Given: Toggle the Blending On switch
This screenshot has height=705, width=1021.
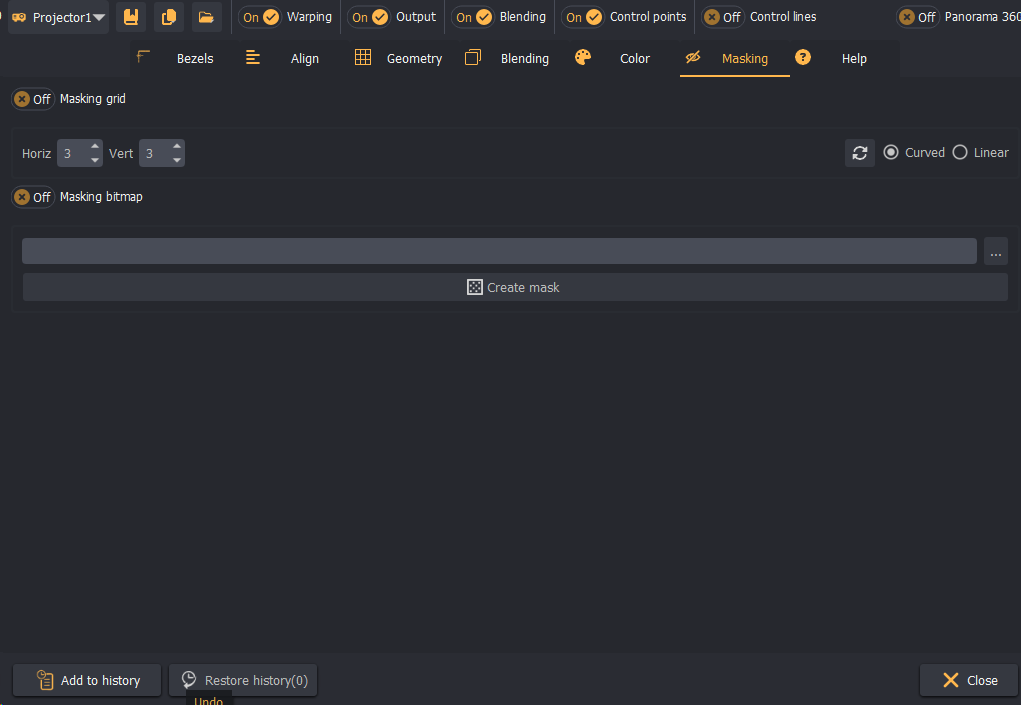Looking at the screenshot, I should (473, 17).
